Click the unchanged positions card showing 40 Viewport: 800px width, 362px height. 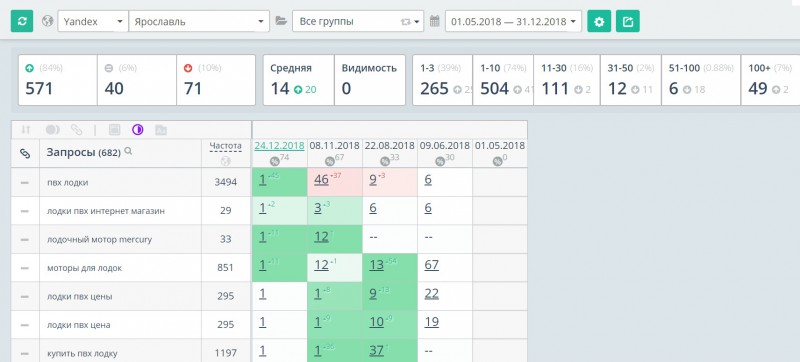point(137,80)
